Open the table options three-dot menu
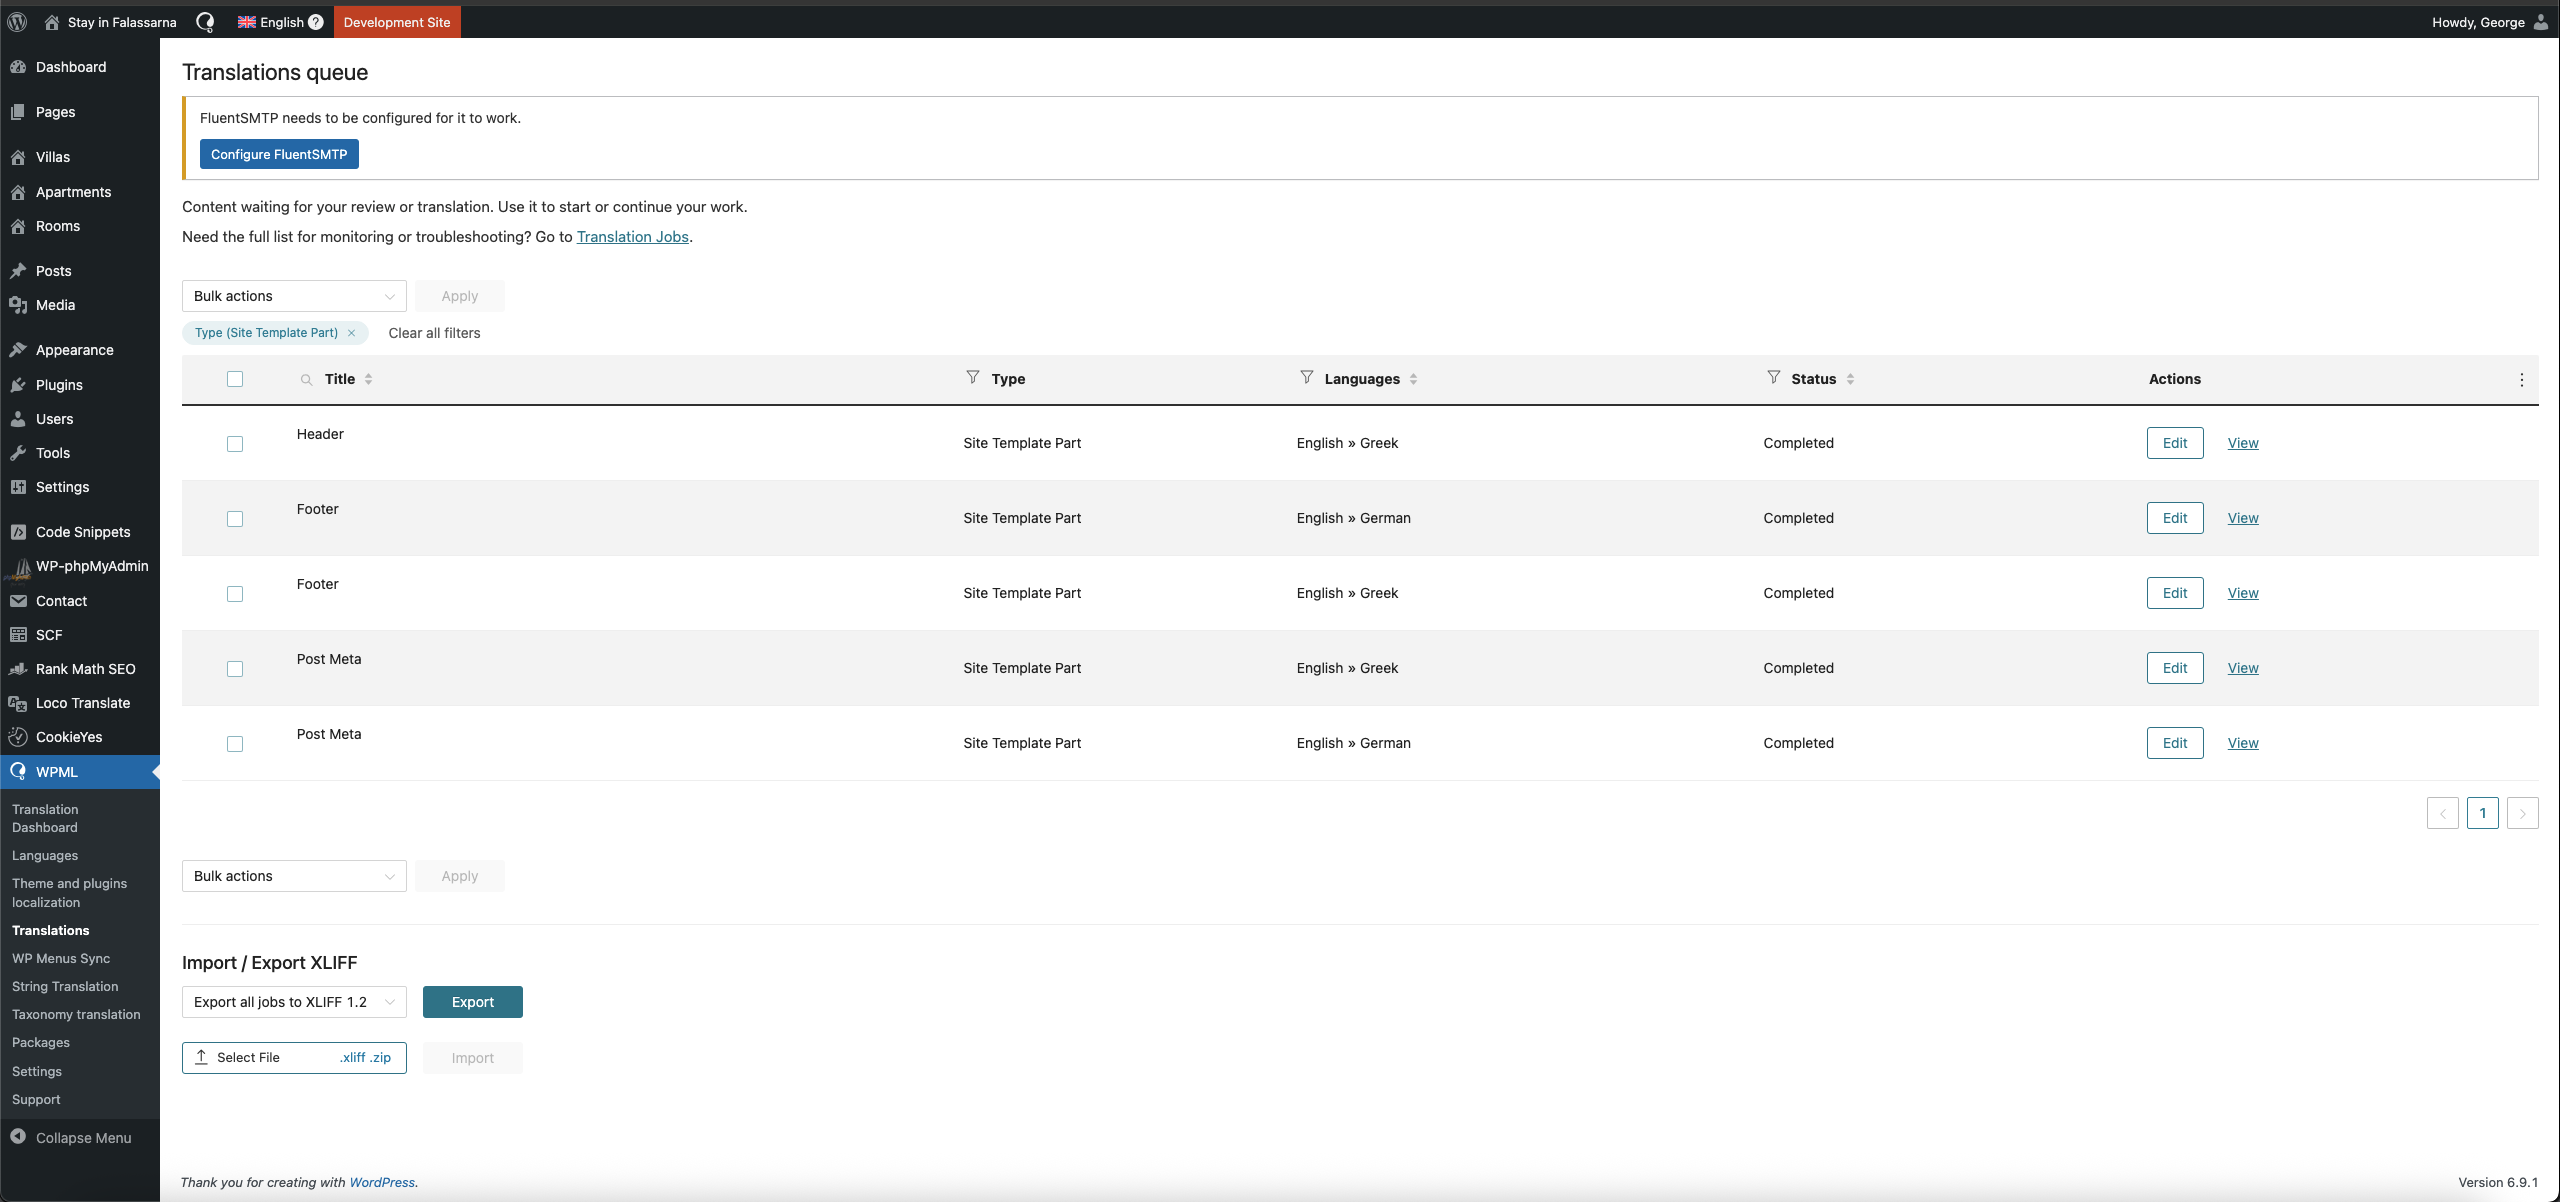The image size is (2560, 1202). pos(2521,380)
